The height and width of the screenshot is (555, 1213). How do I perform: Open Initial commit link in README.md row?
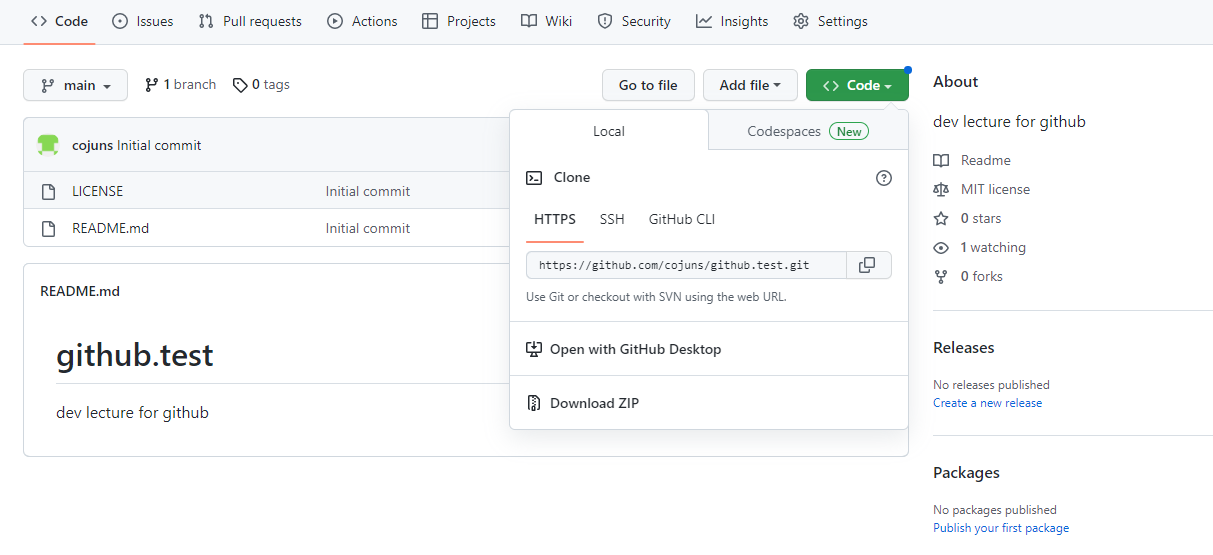pos(368,228)
